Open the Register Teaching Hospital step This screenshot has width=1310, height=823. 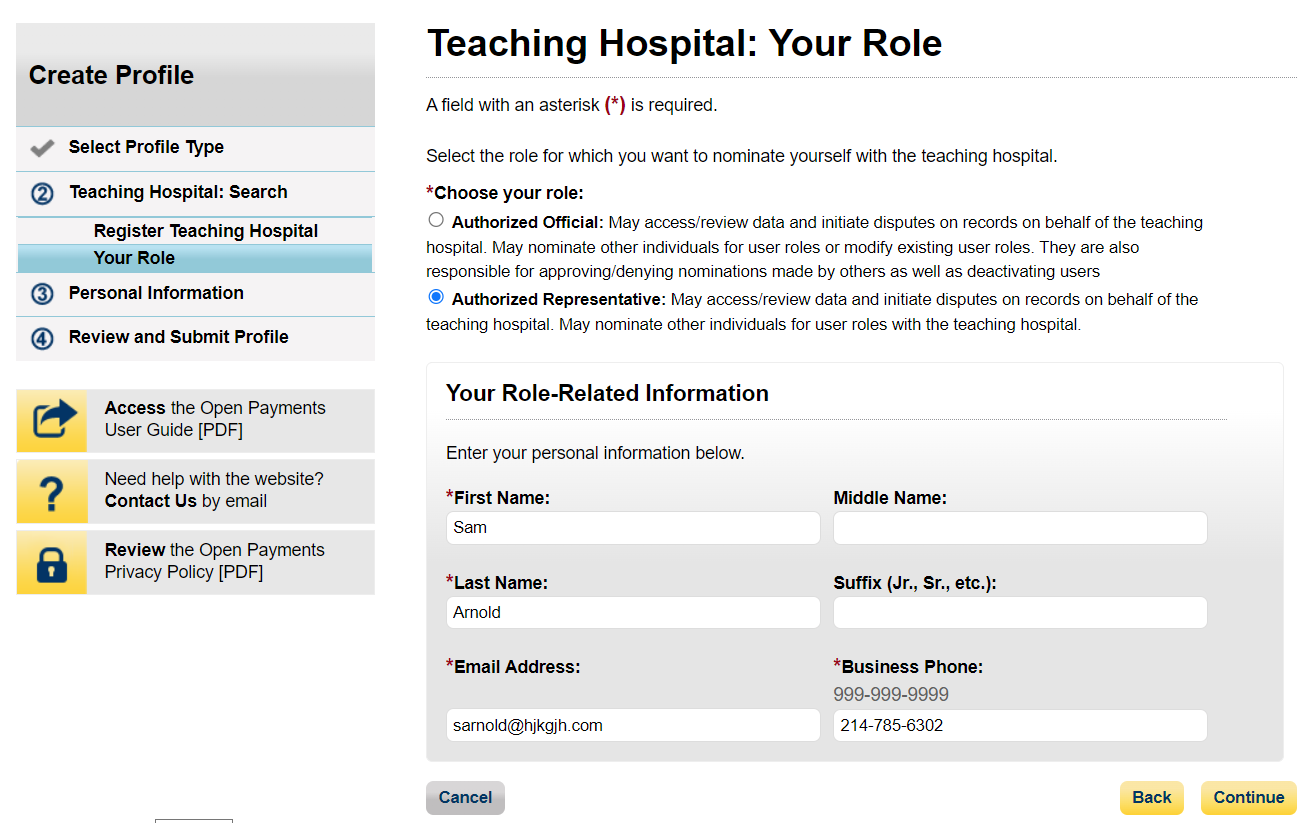coord(206,231)
